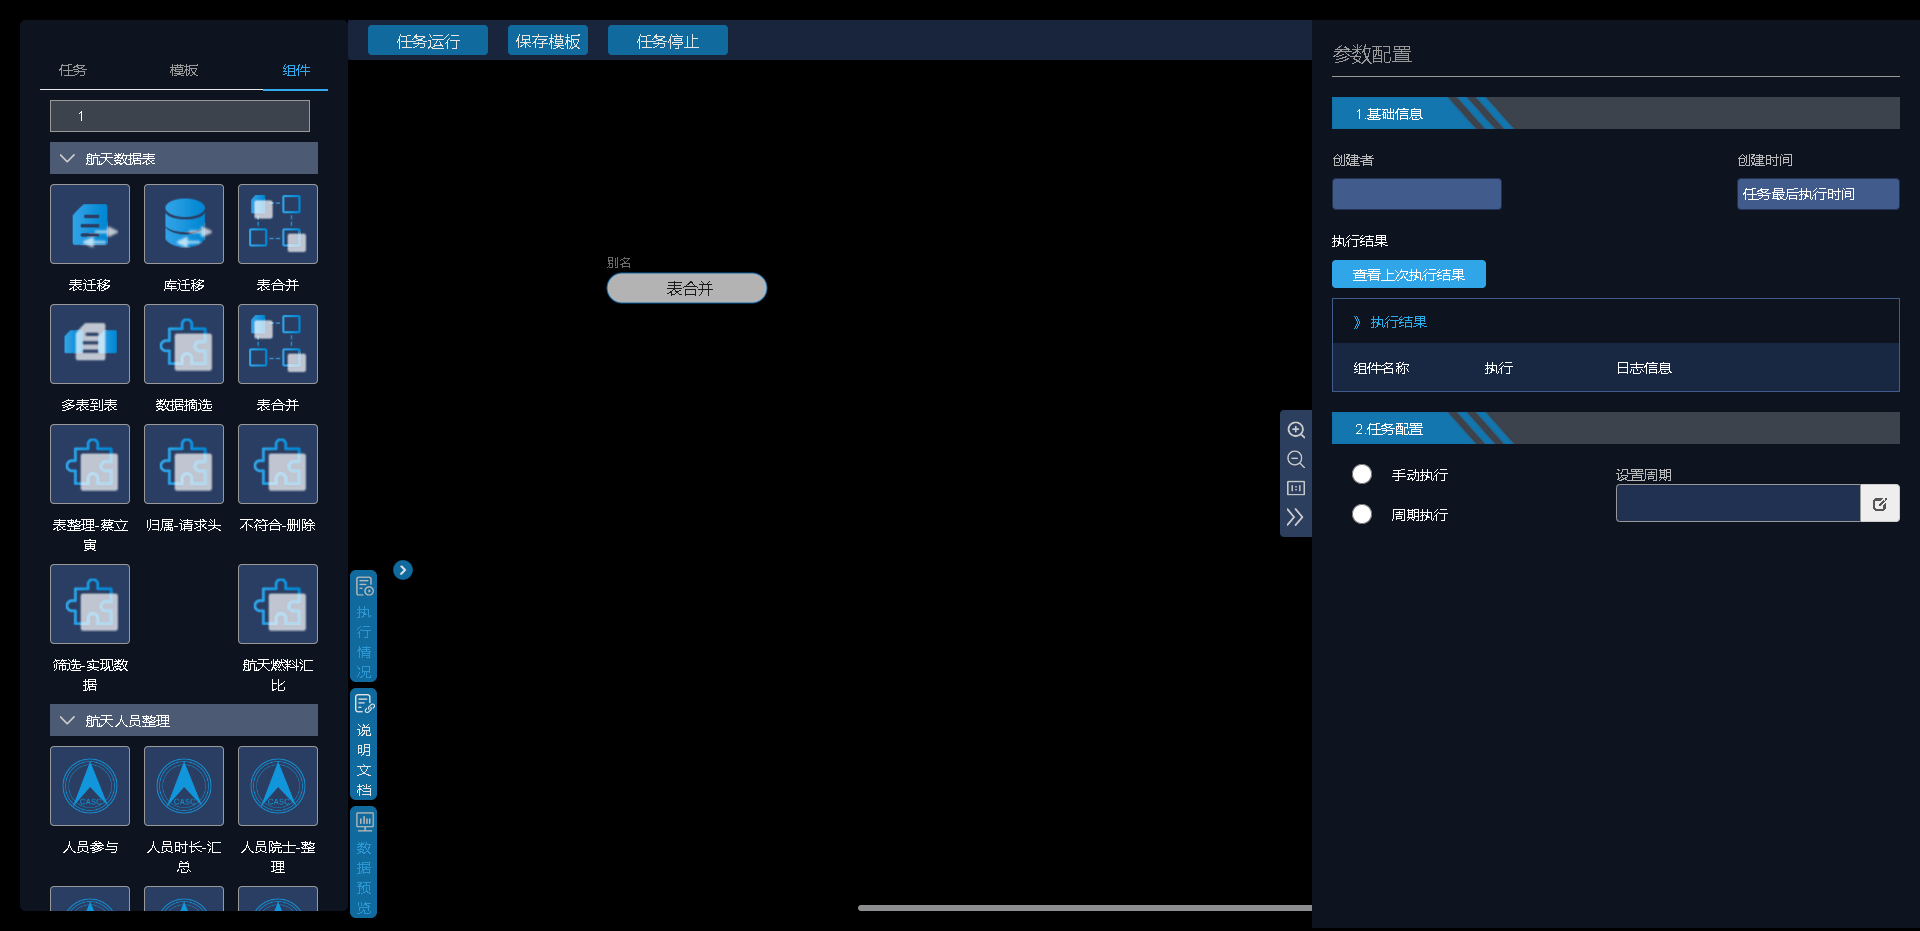Select the 库迁移 database migration icon

coord(184,224)
